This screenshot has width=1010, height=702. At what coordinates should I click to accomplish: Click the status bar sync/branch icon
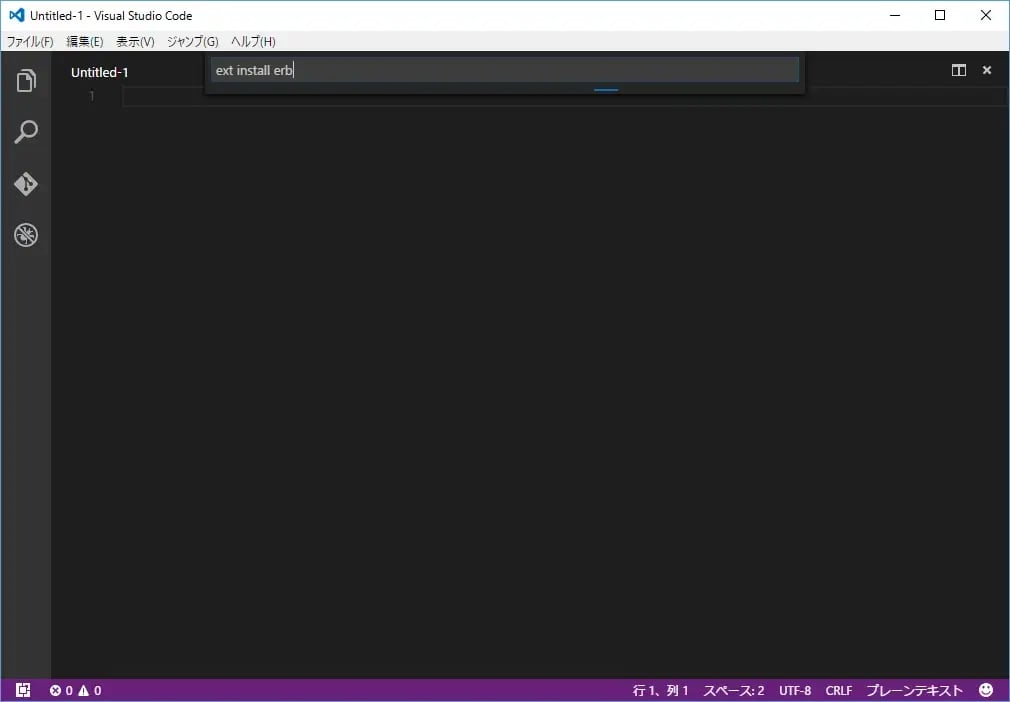(x=23, y=690)
